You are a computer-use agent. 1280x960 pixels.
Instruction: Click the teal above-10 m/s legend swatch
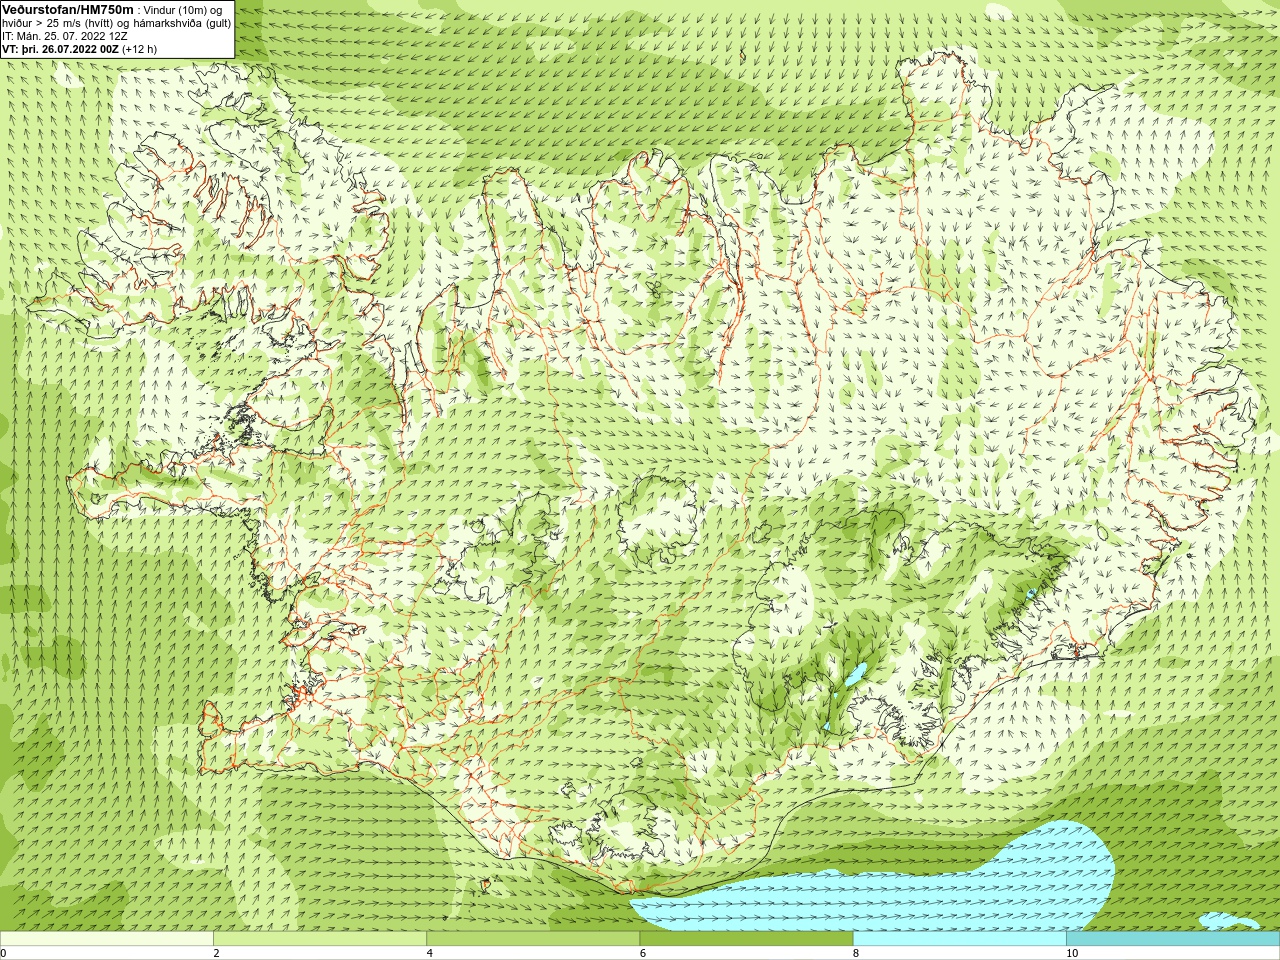pos(1172,939)
